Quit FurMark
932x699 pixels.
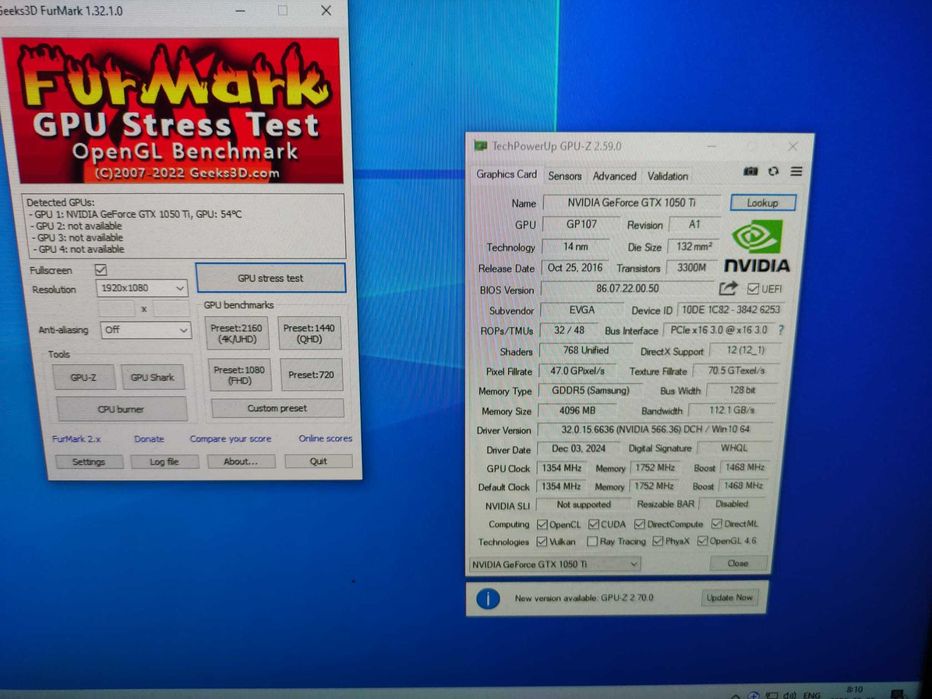[319, 461]
